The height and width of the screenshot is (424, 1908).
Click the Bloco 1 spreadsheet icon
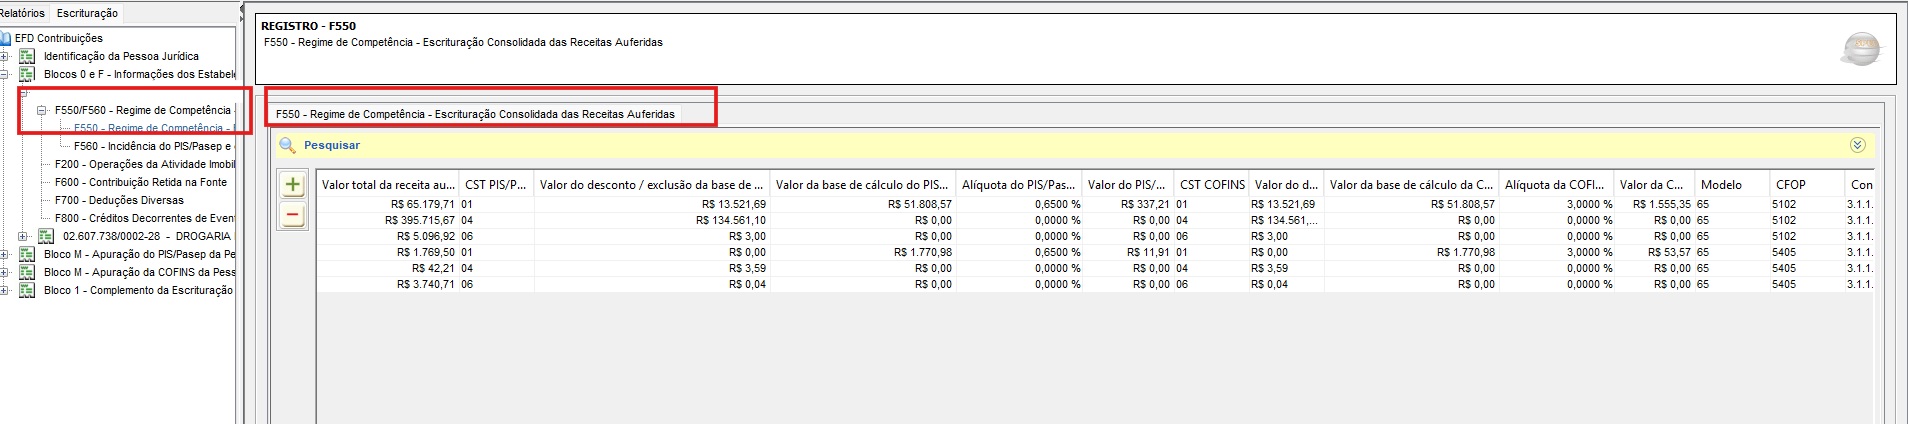27,290
